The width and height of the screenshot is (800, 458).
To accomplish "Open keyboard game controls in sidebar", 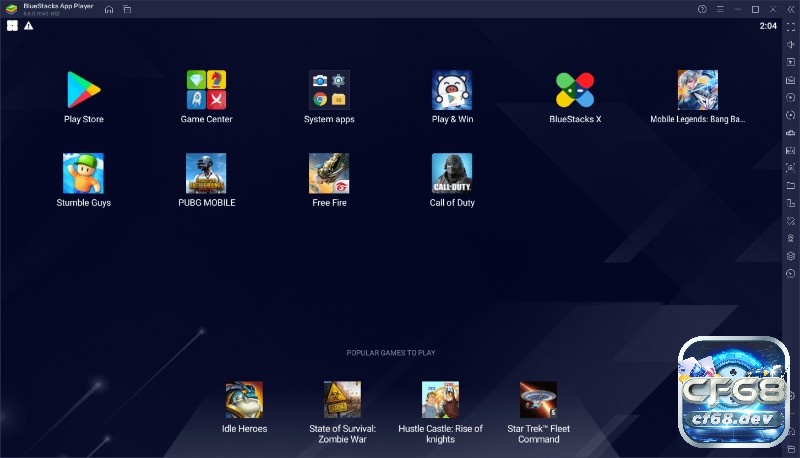I will pos(791,80).
